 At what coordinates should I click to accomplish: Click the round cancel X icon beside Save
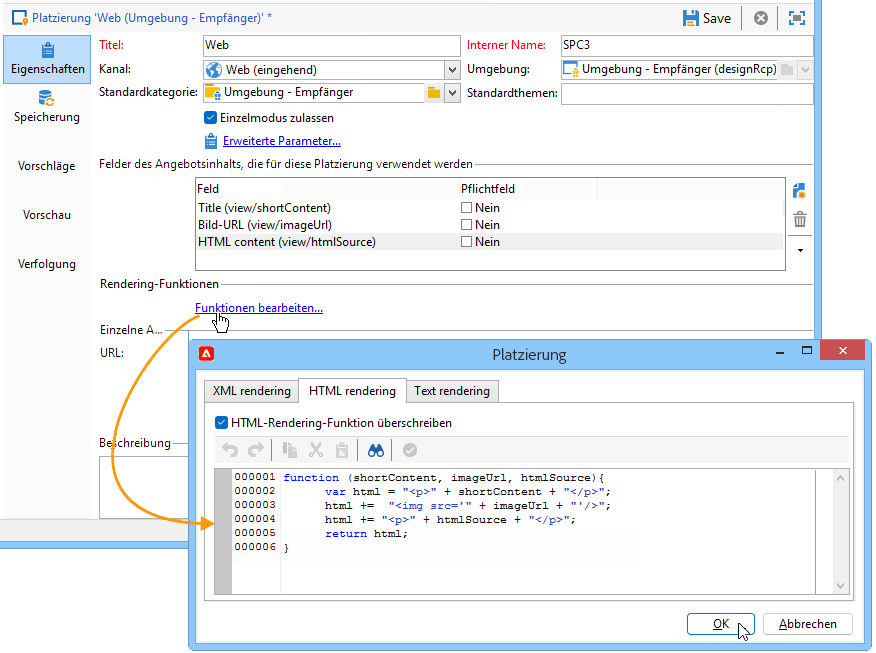[760, 18]
